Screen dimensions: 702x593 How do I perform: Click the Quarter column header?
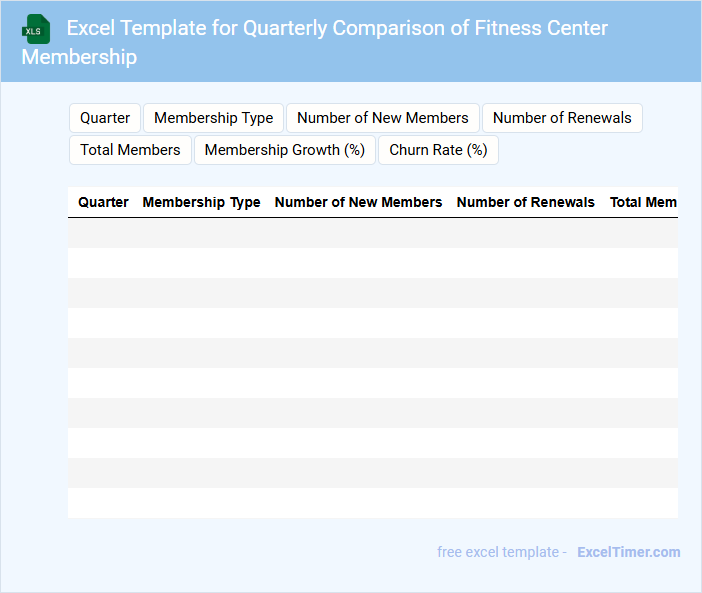(x=103, y=202)
